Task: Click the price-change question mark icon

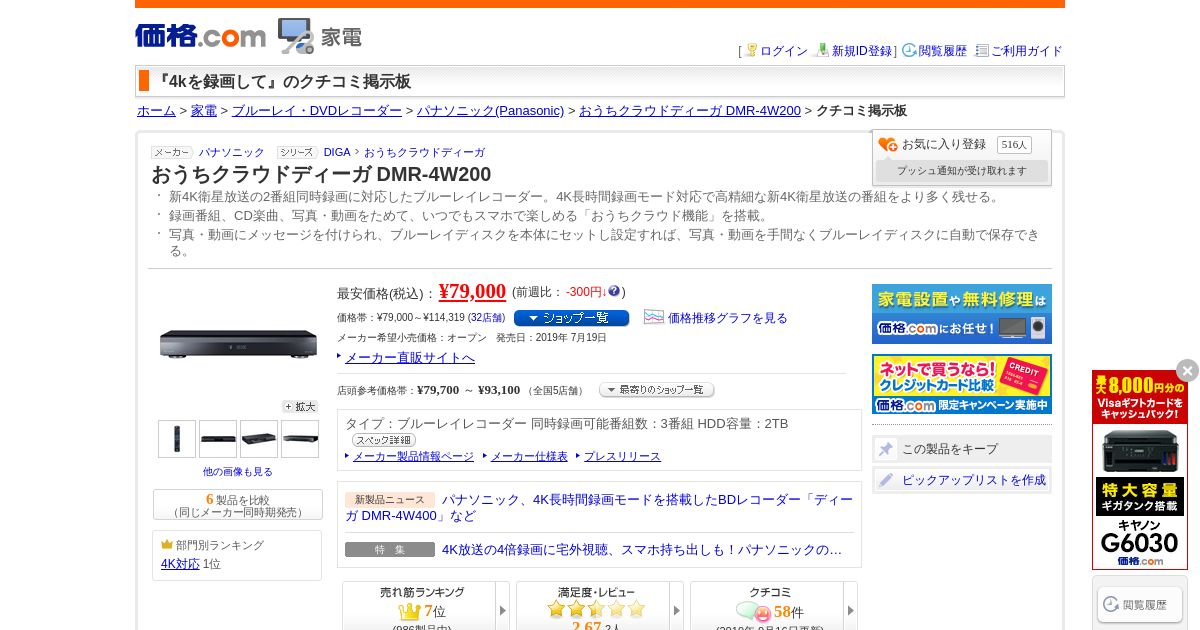Action: pyautogui.click(x=614, y=291)
